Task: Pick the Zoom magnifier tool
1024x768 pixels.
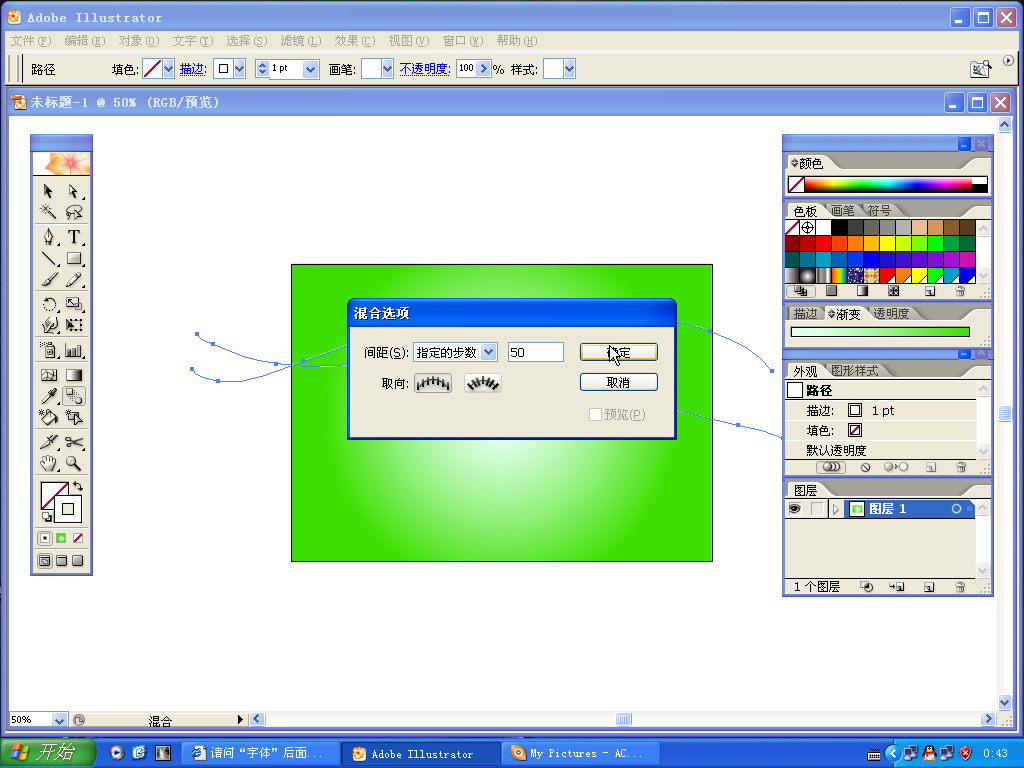Action: click(73, 464)
